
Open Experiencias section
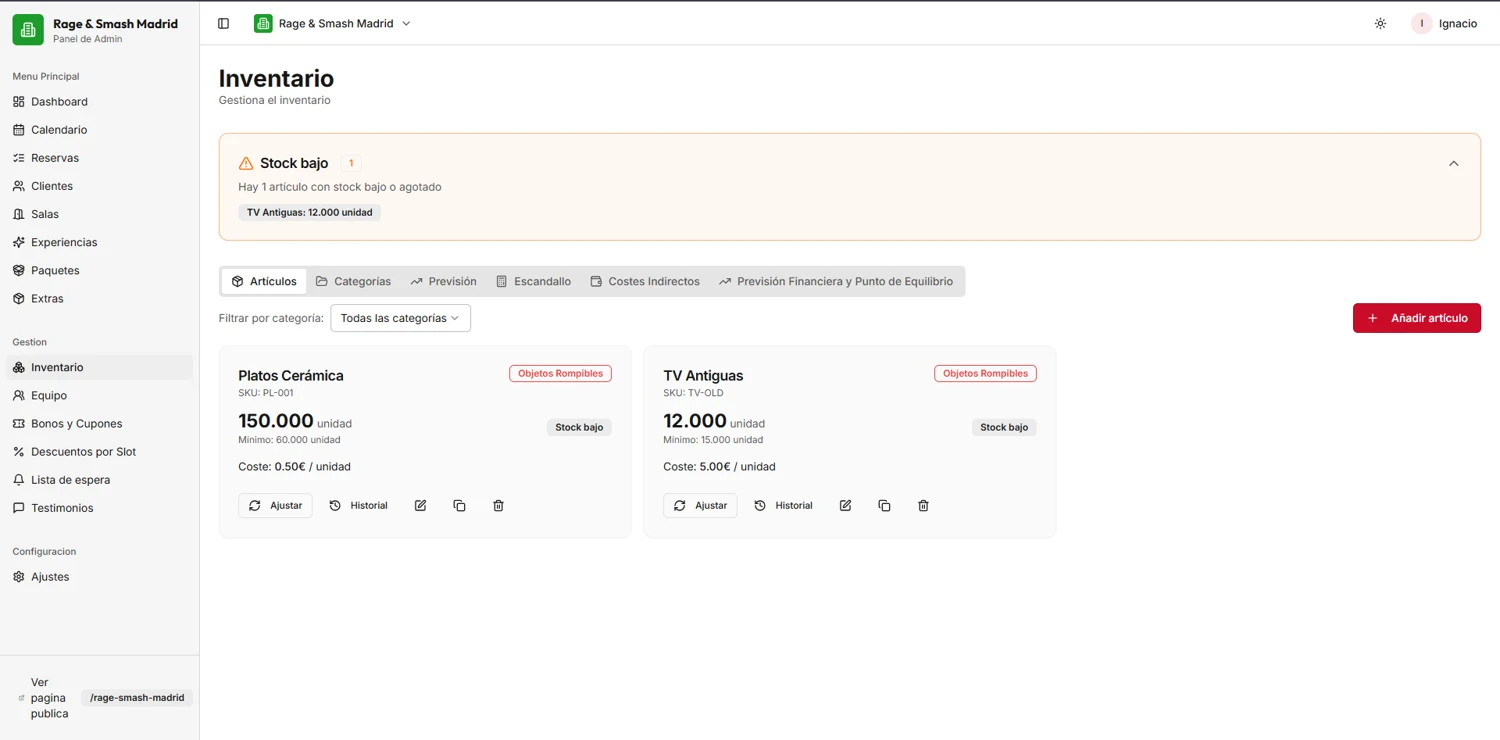pyautogui.click(x=99, y=242)
